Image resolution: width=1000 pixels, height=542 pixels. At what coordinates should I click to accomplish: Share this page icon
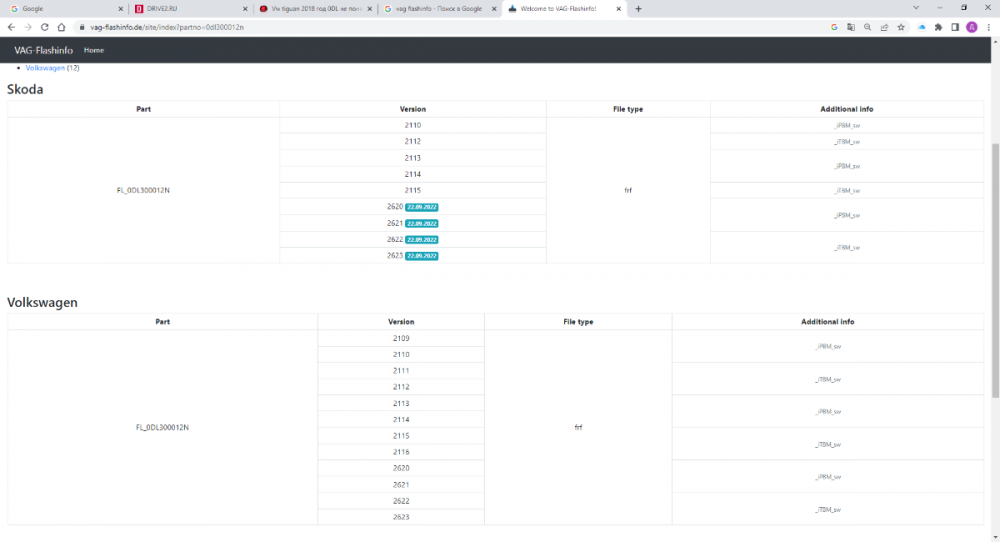coord(884,27)
